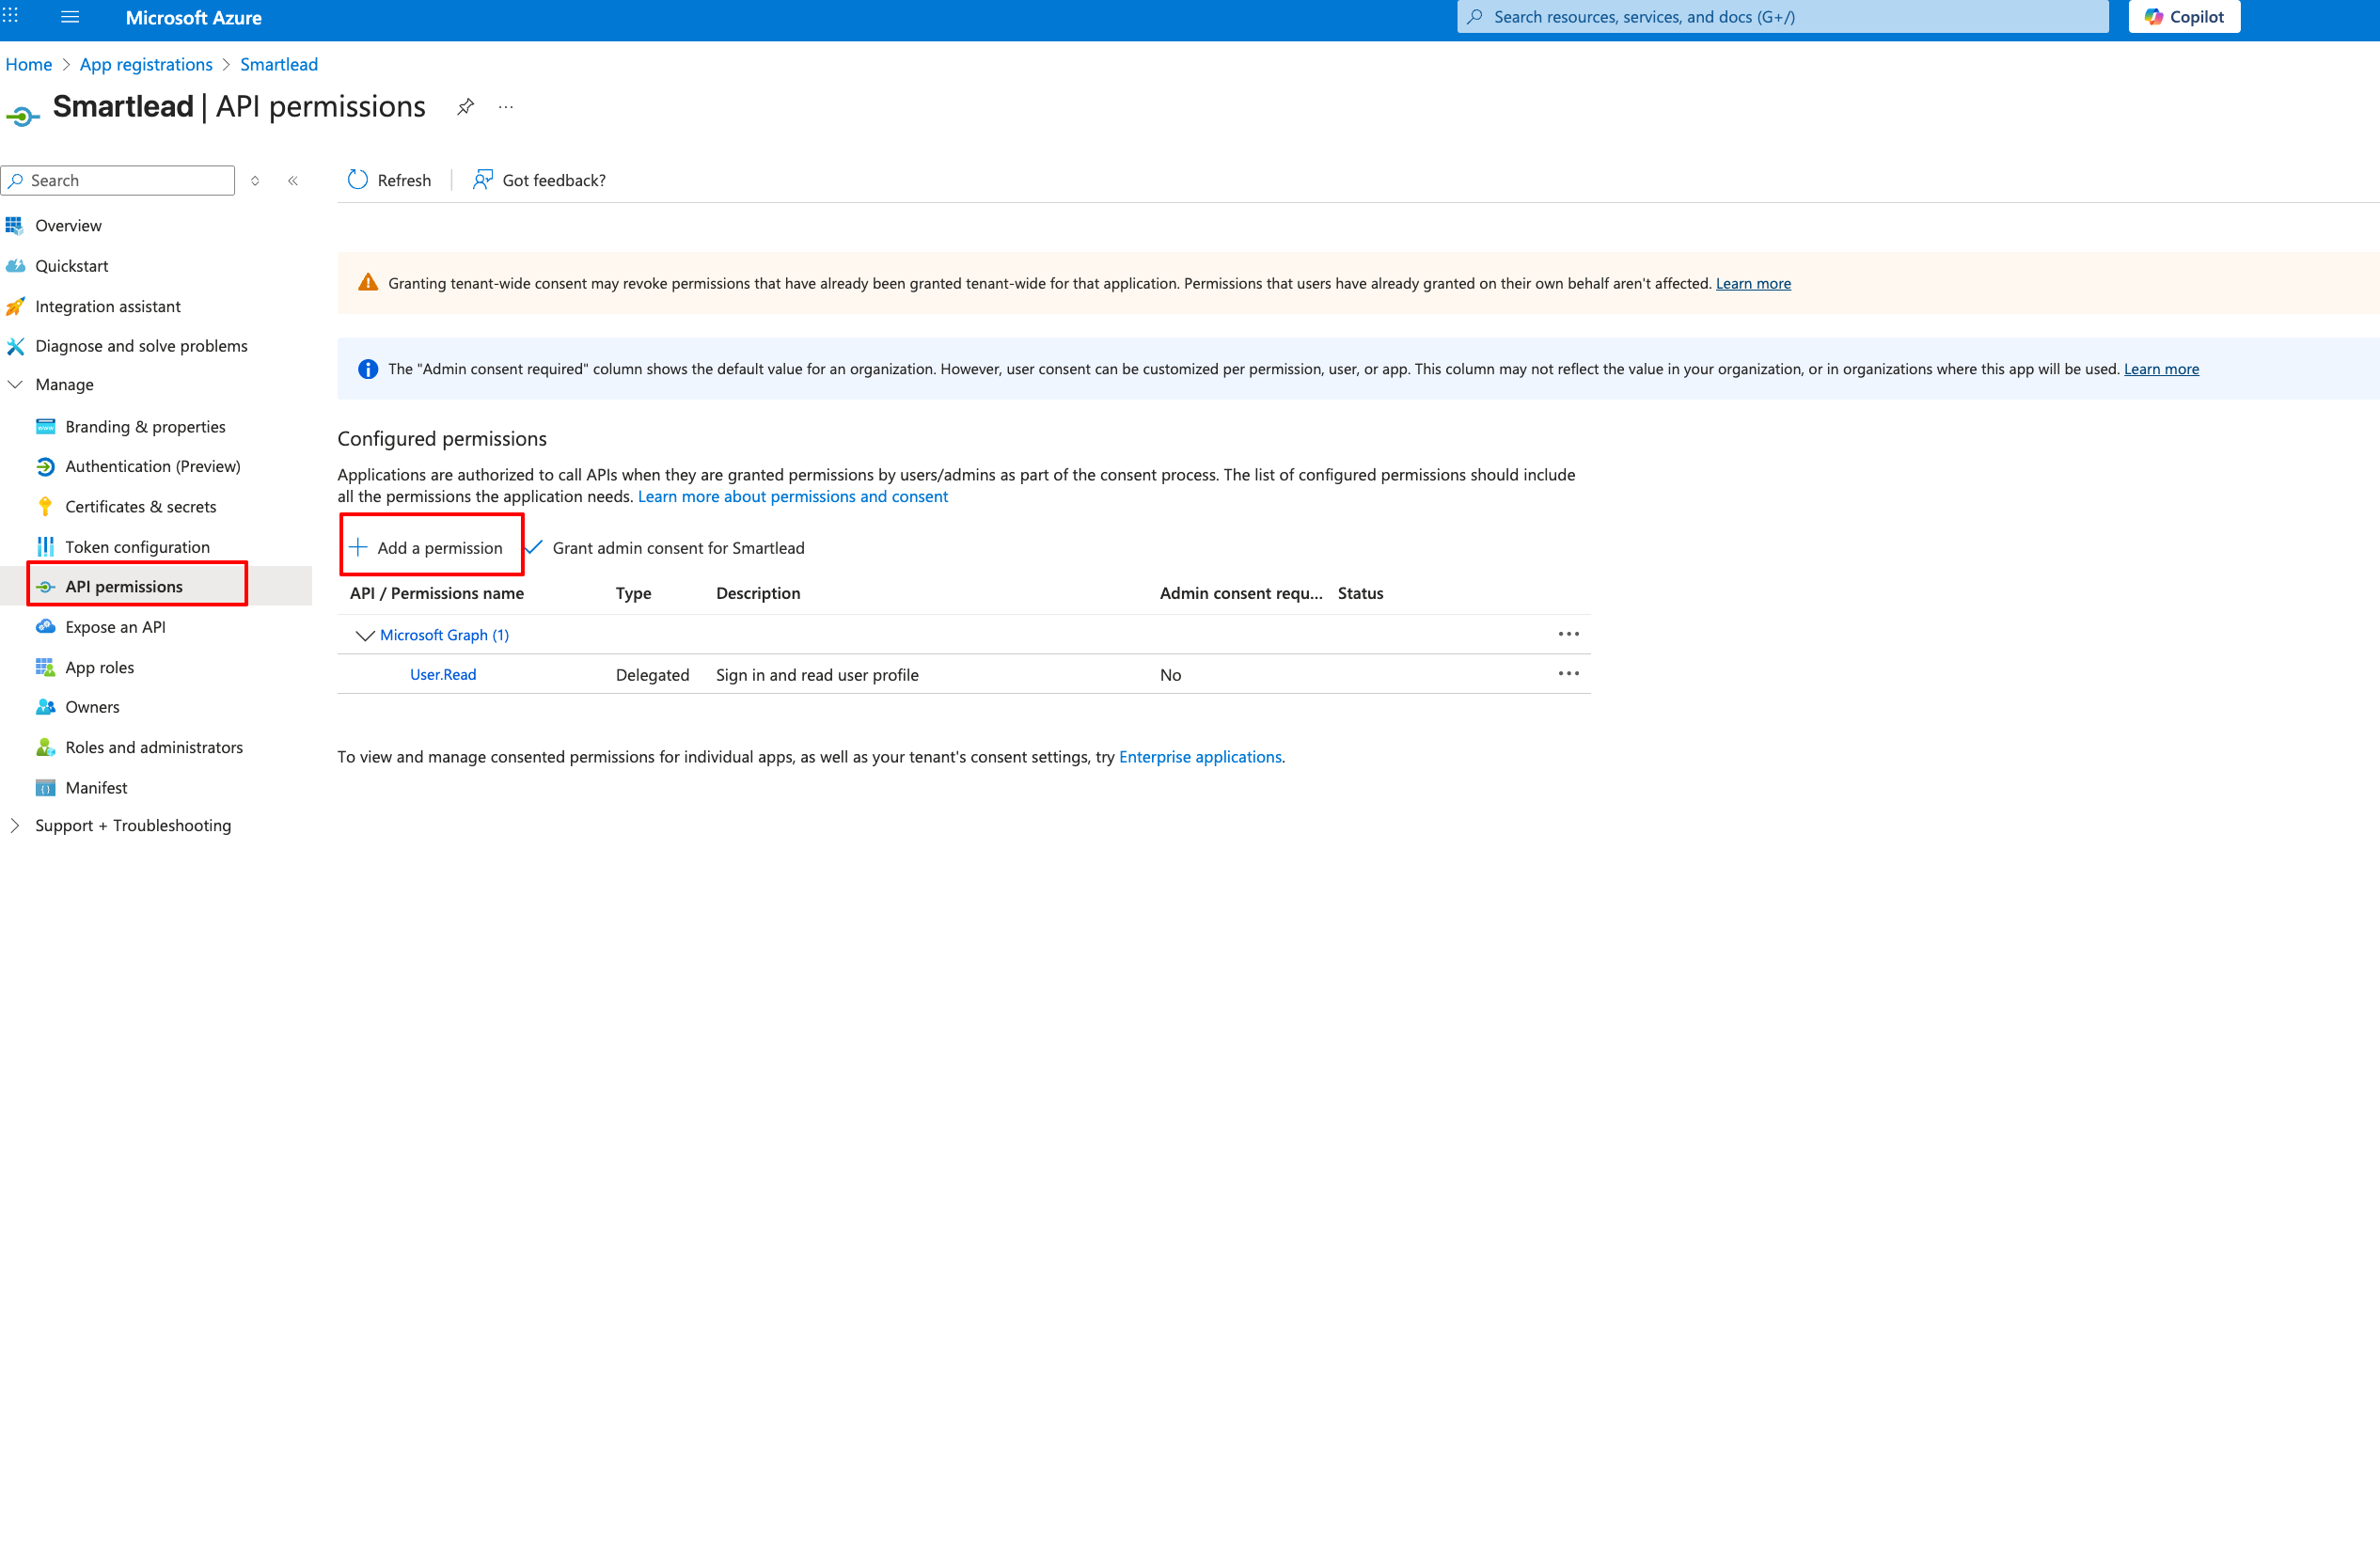Click the Manifest icon

pos(45,788)
